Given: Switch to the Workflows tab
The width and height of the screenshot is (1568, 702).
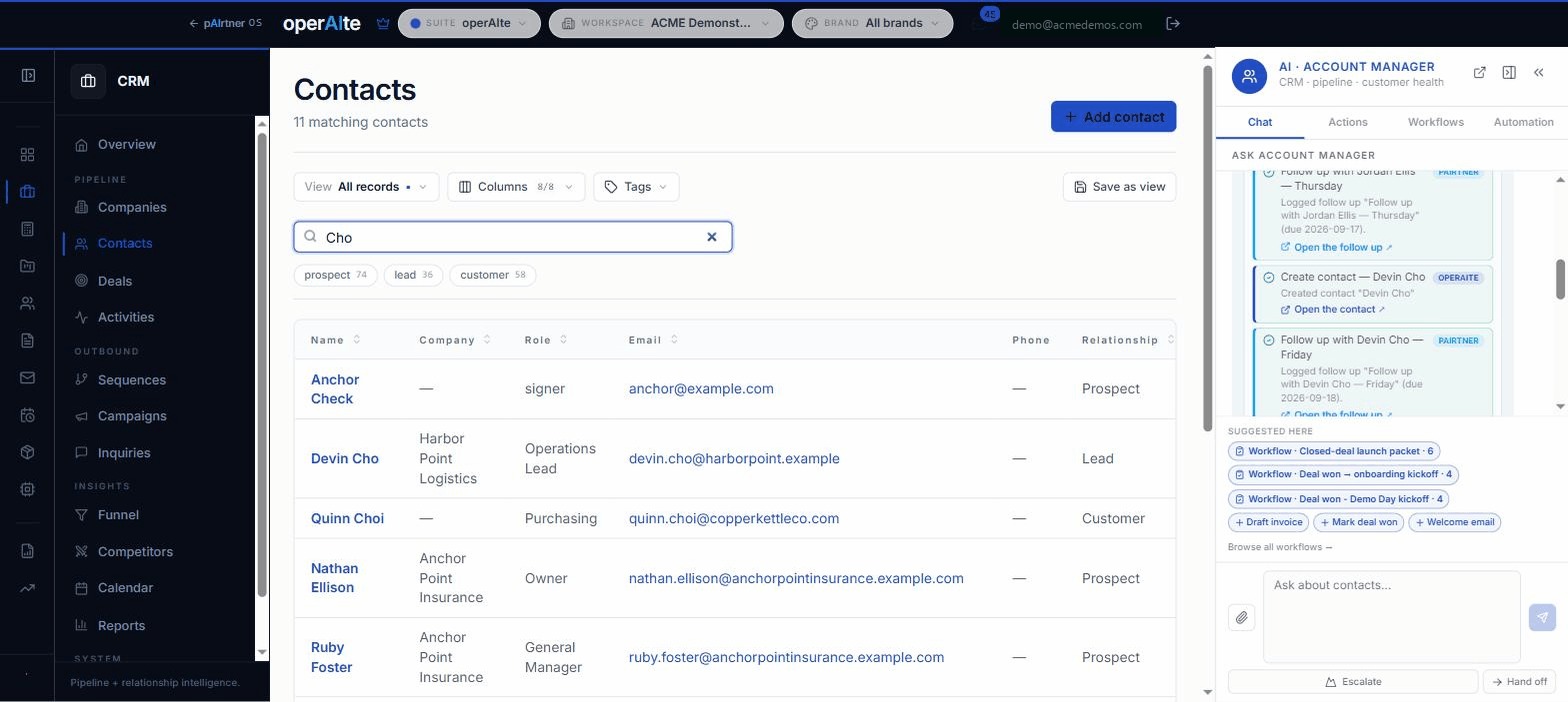Looking at the screenshot, I should coord(1436,122).
